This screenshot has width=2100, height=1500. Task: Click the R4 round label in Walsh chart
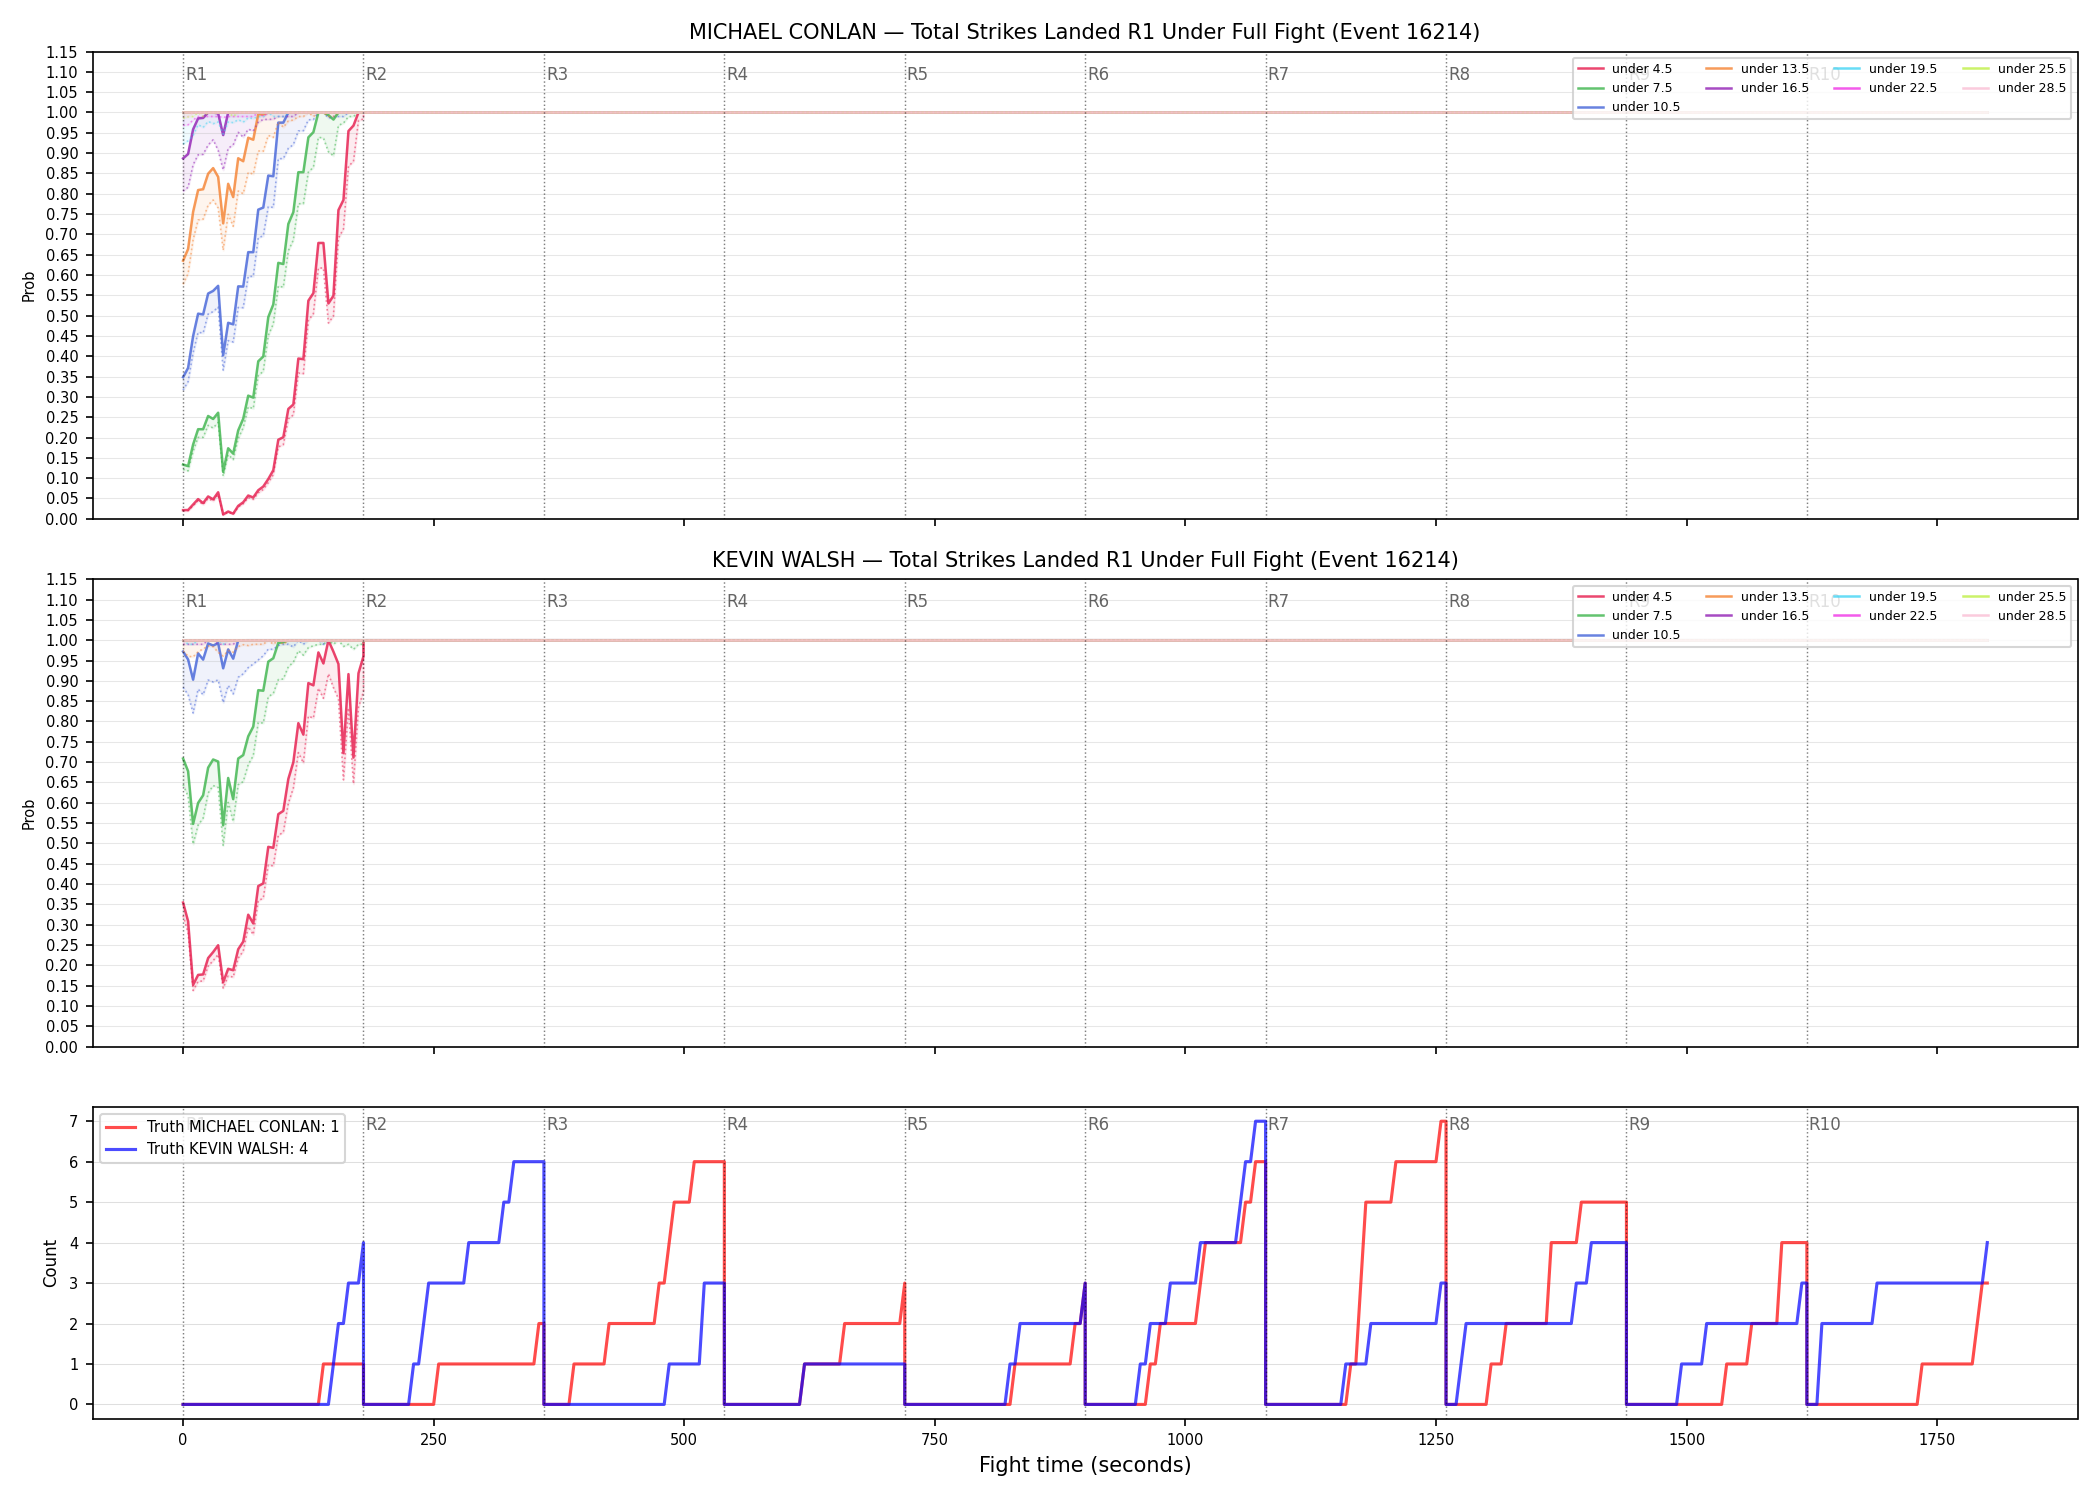point(737,601)
